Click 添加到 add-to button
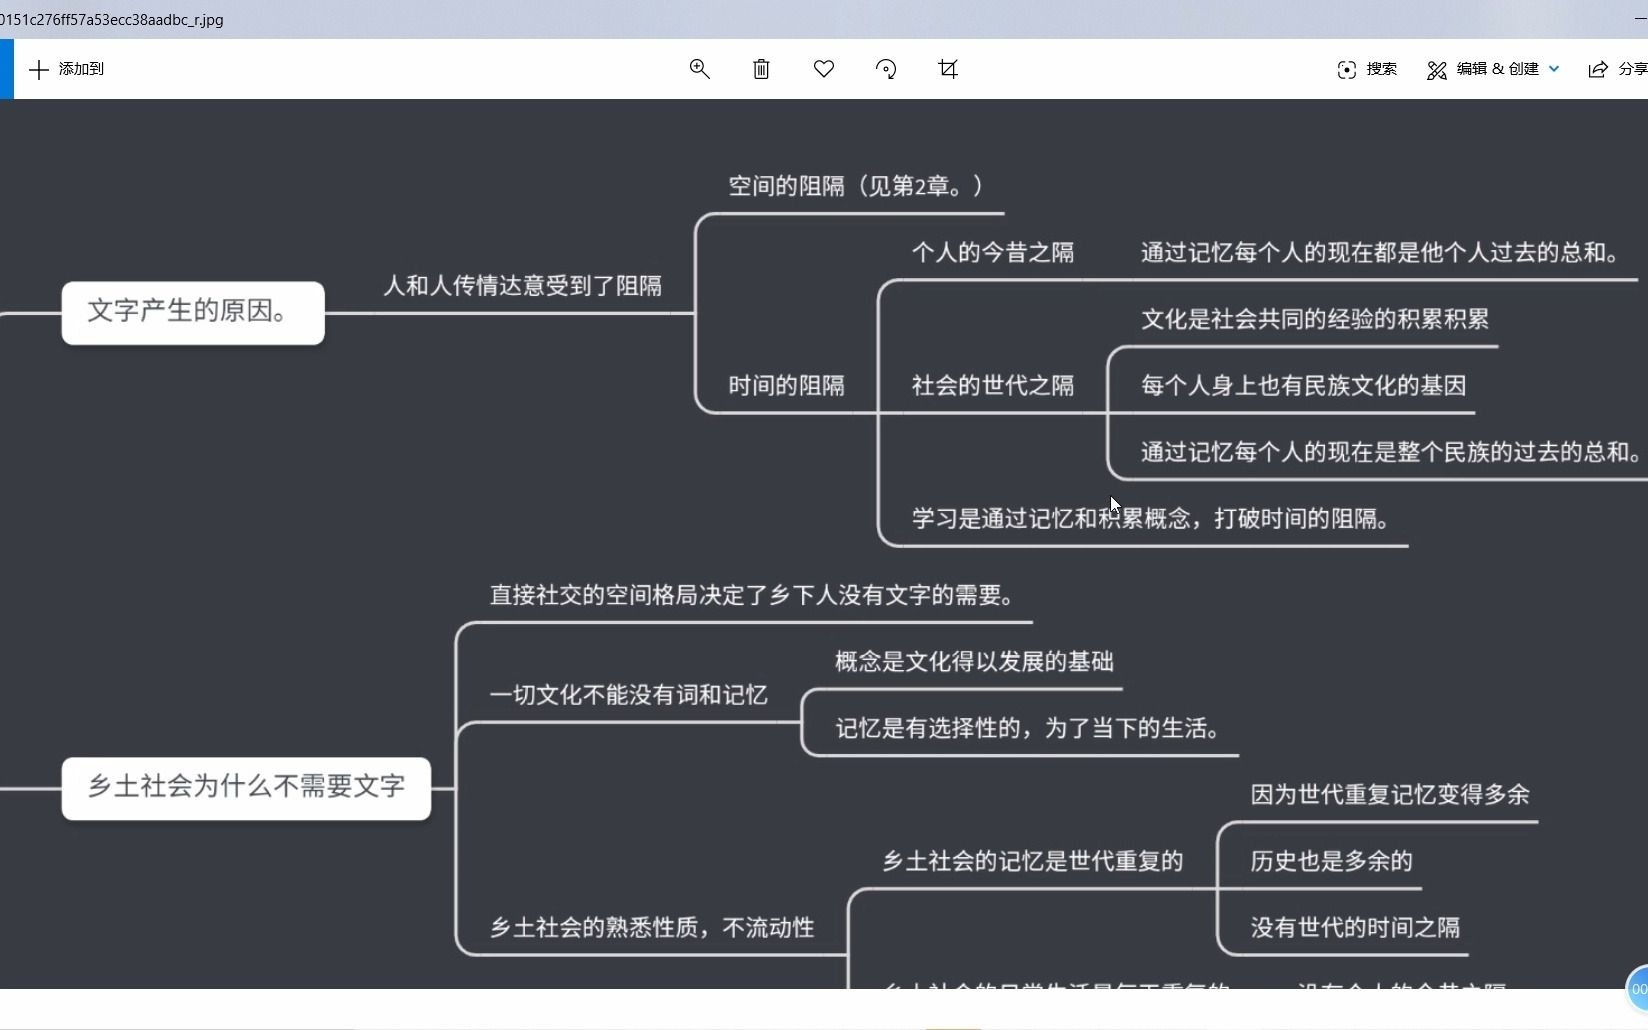The image size is (1648, 1030). 66,69
